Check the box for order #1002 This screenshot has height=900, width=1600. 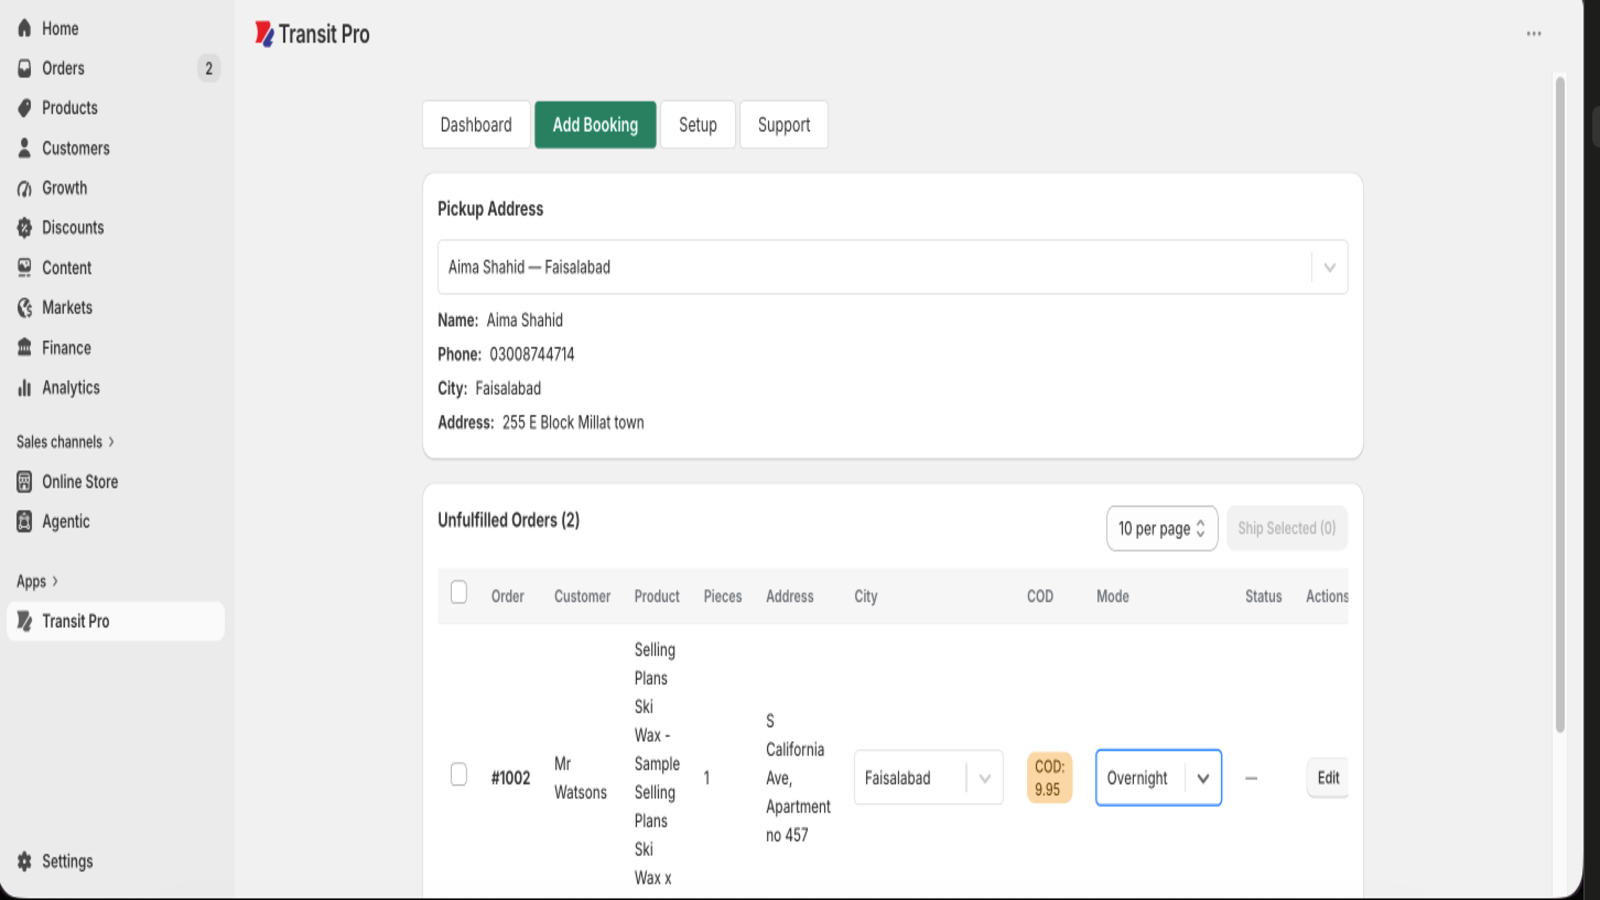459,775
